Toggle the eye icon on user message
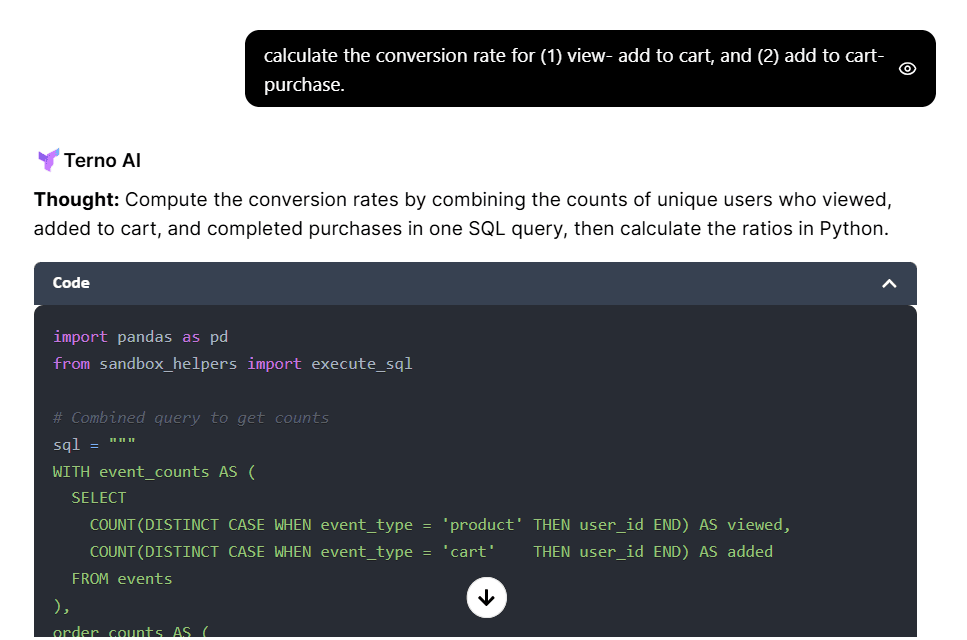 907,69
